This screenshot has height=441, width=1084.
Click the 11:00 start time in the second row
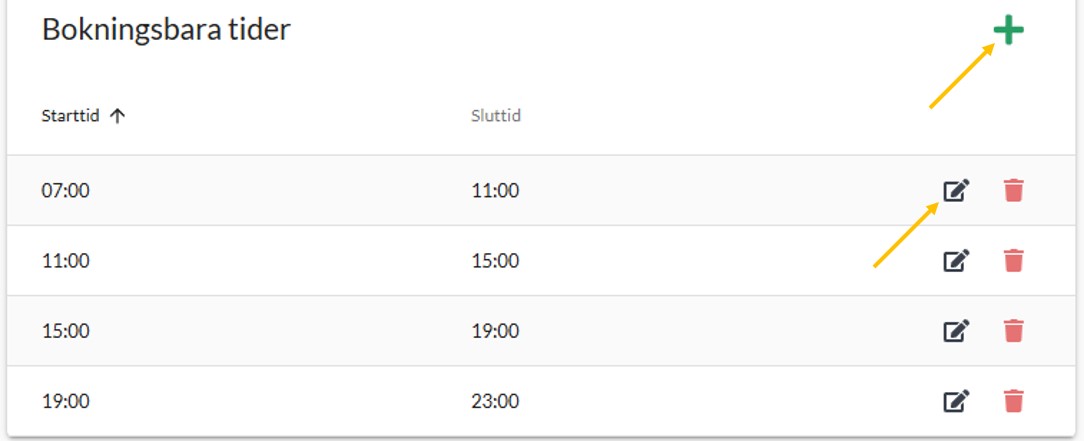tap(66, 261)
